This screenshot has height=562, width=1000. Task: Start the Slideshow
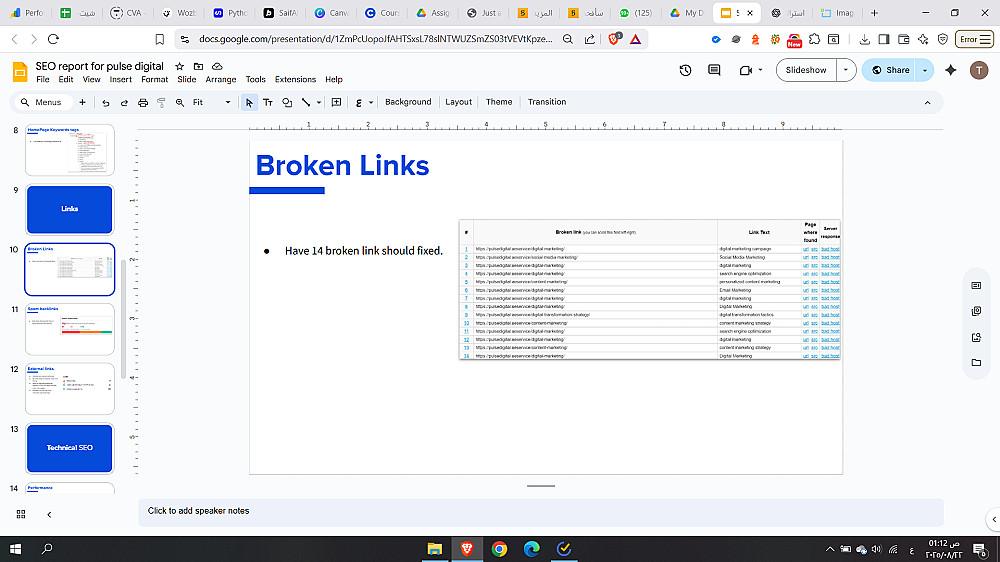(x=806, y=70)
